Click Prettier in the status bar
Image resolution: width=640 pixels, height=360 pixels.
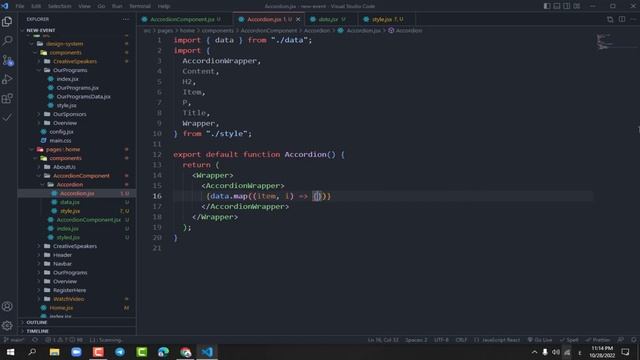click(598, 340)
